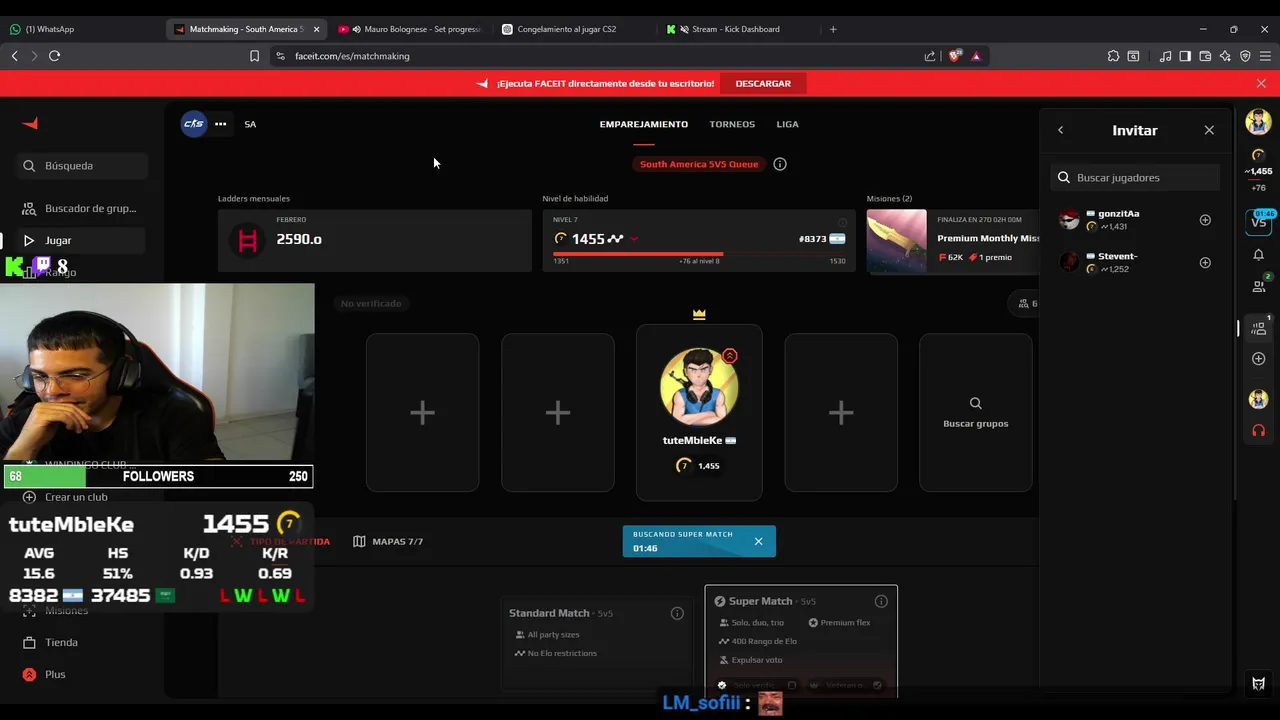Open the Ladders mensuales 2590.o card

(x=375, y=240)
